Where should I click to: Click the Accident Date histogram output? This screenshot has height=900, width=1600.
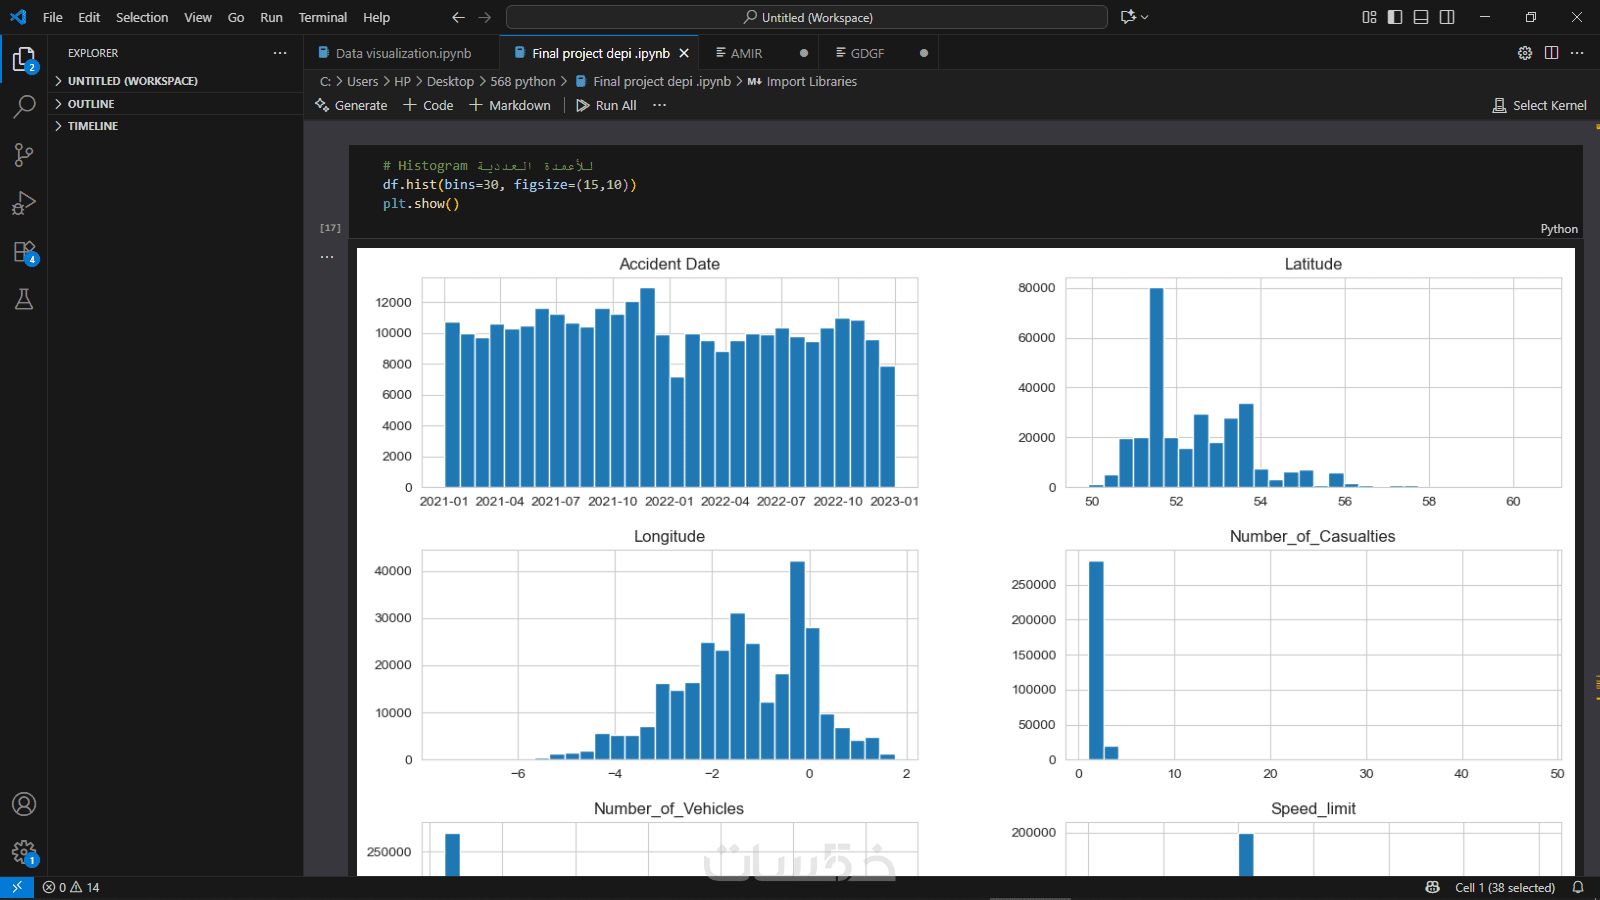(669, 382)
